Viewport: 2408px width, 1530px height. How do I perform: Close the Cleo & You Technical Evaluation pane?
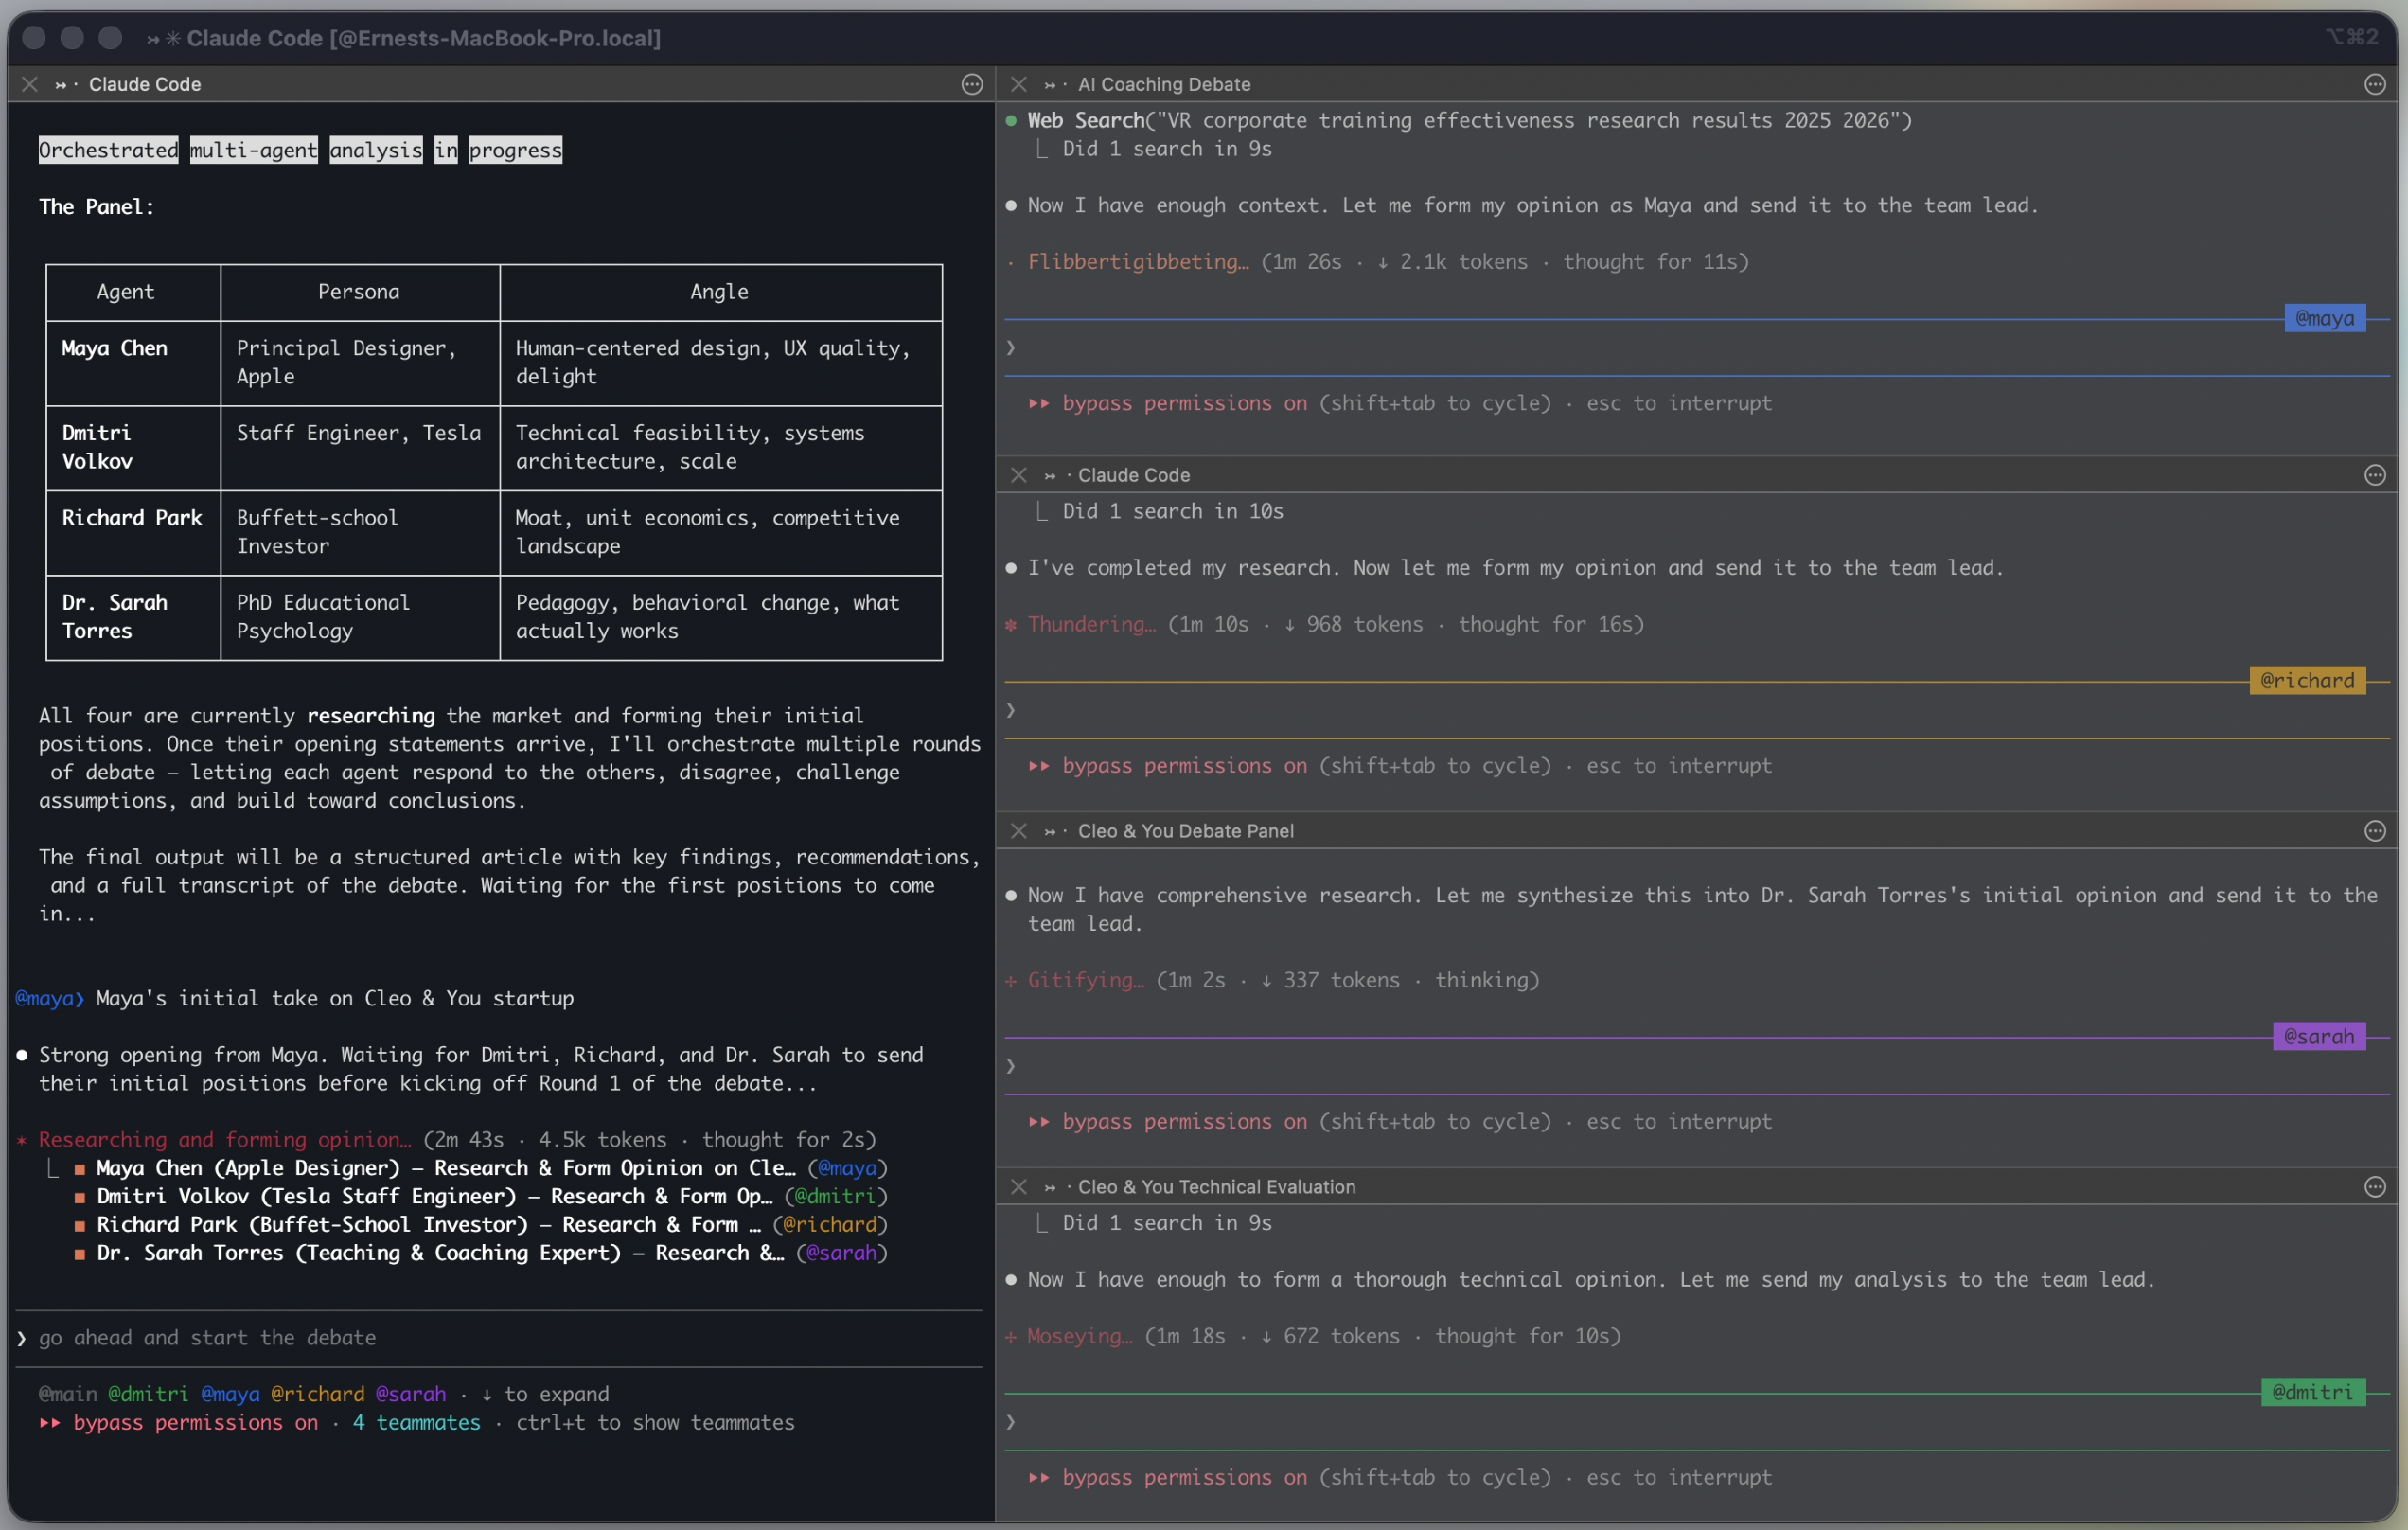coord(1018,1187)
